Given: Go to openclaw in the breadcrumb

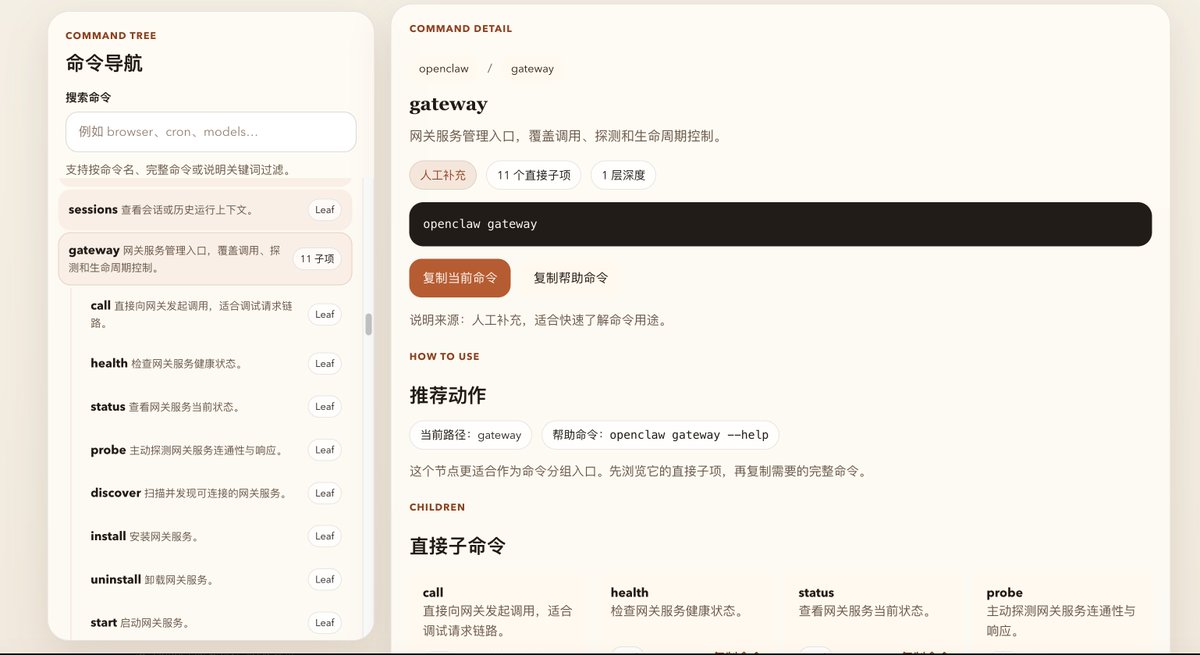Looking at the screenshot, I should [444, 69].
